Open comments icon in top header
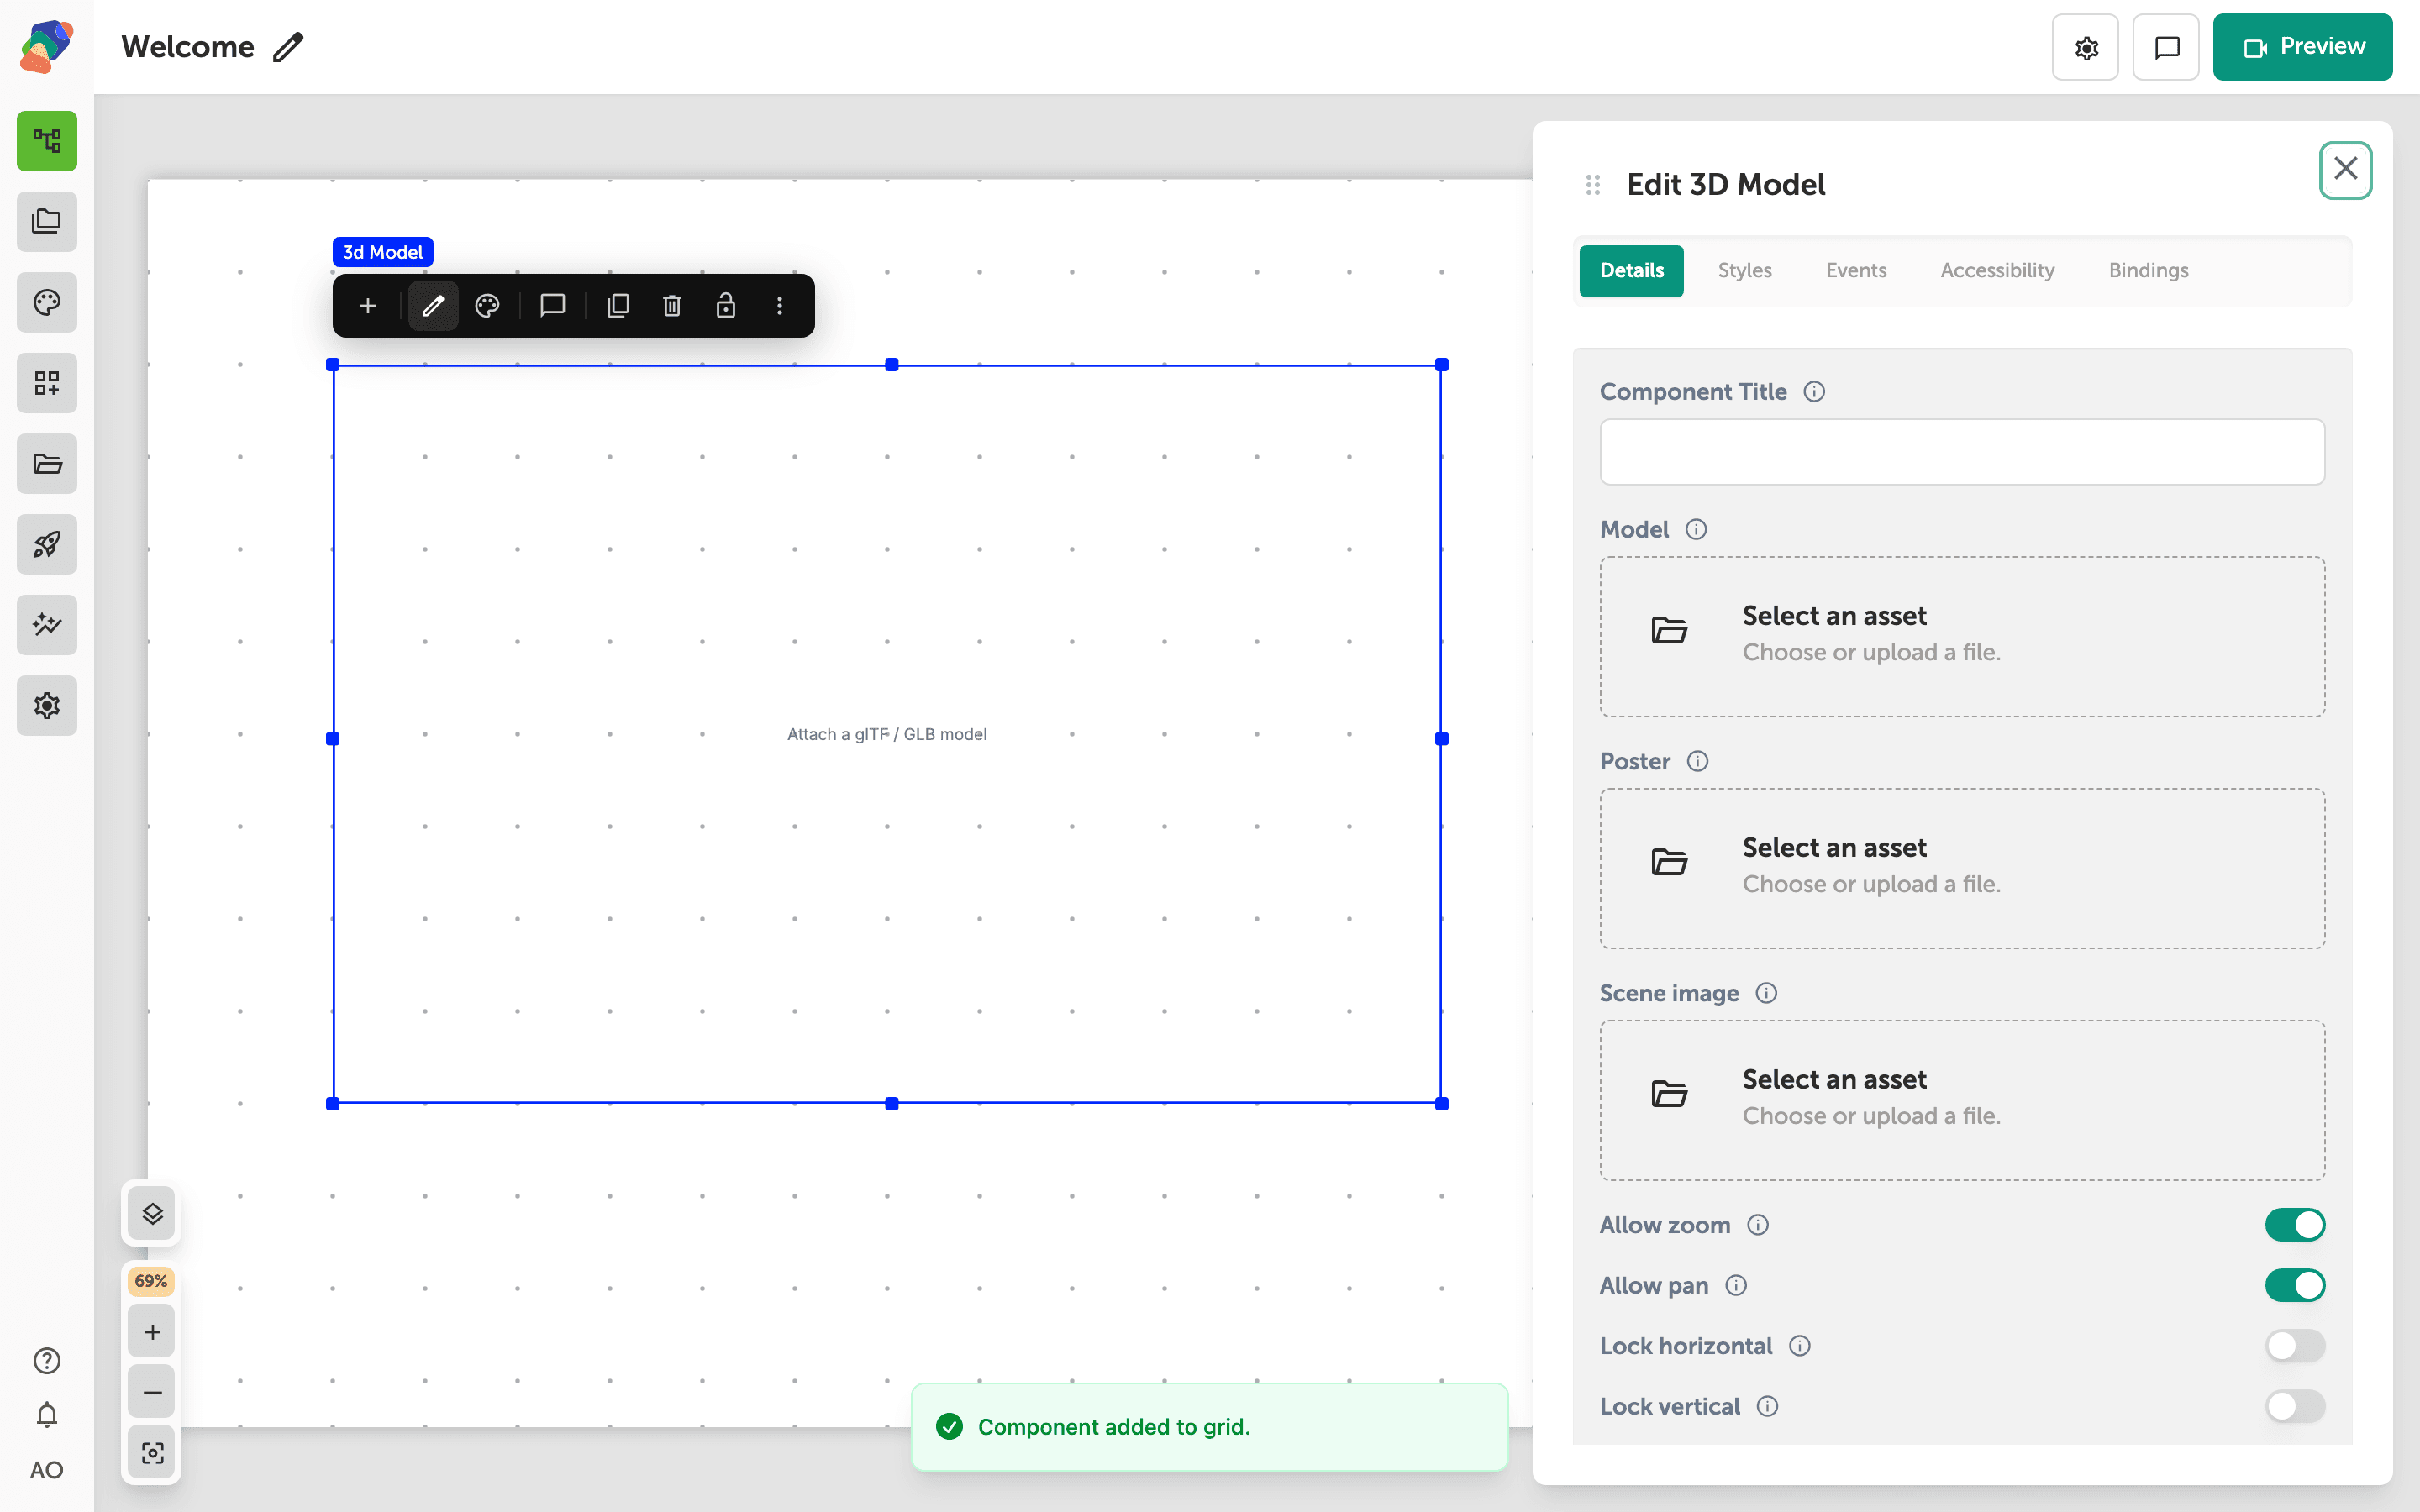 [2166, 47]
